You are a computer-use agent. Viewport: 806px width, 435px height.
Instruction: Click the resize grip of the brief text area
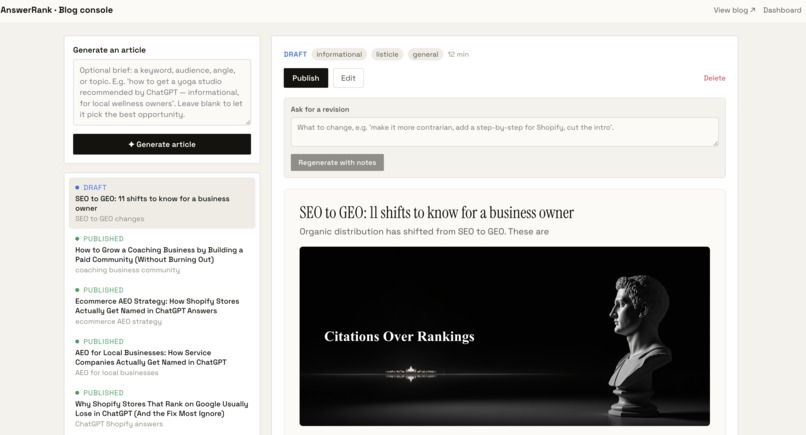pyautogui.click(x=248, y=122)
